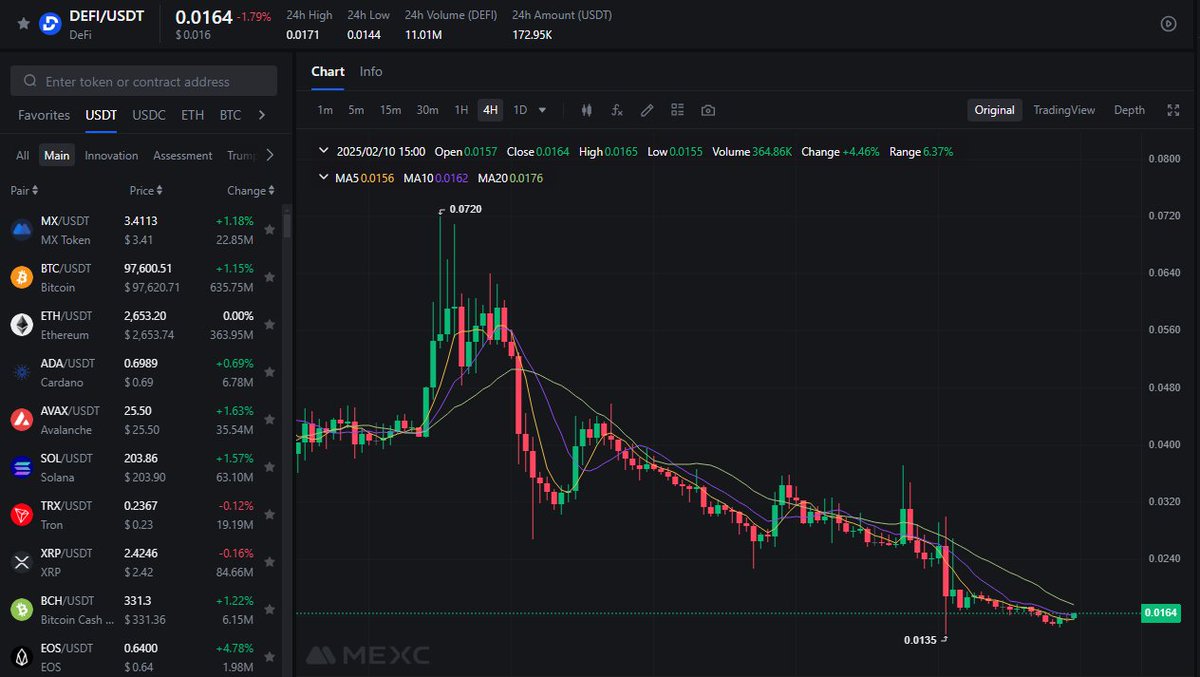
Task: Star the BCH/USDT pair
Action: pyautogui.click(x=269, y=610)
